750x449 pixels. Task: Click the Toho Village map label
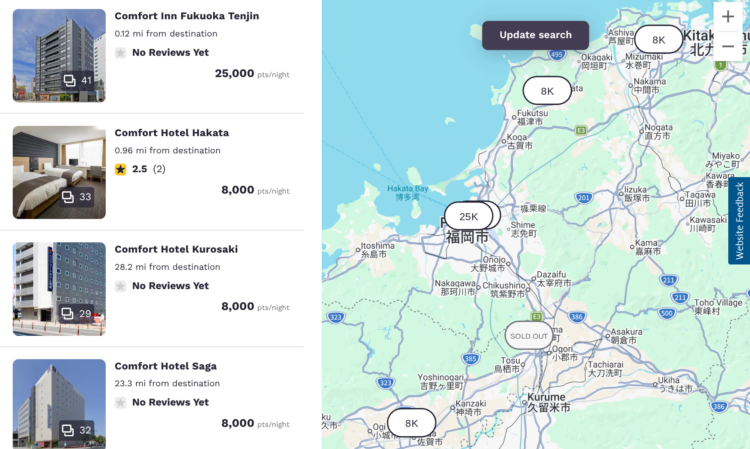point(717,307)
